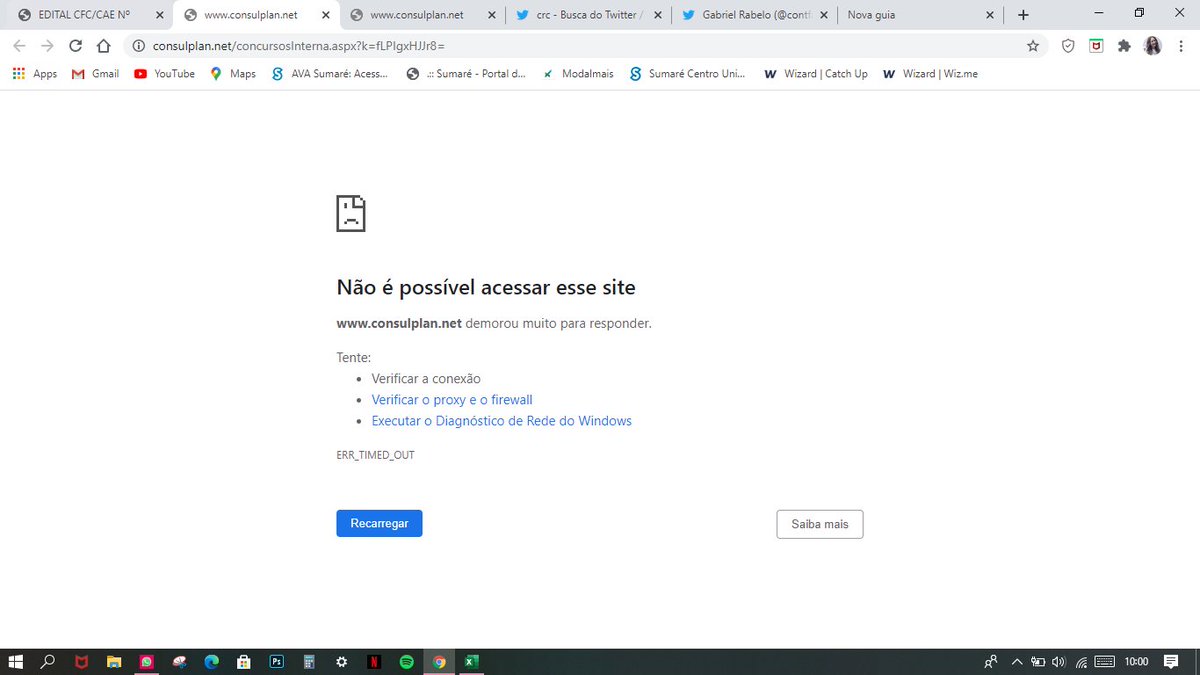The width and height of the screenshot is (1200, 675).
Task: Open the Wizard | Catch Up bookmark
Action: 816,74
